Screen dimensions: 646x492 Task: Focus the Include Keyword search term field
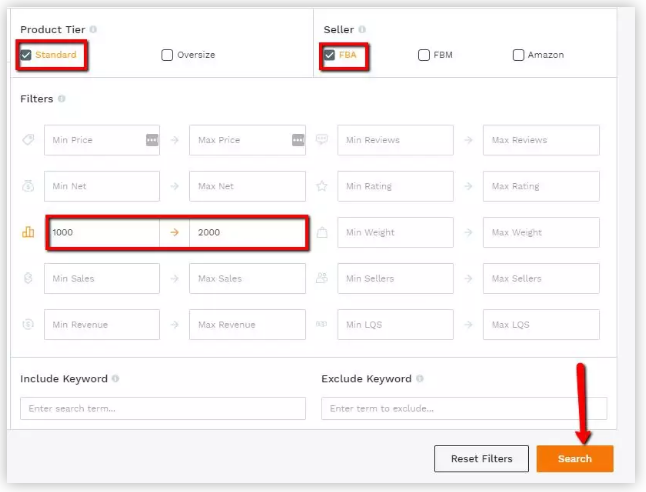(x=163, y=408)
